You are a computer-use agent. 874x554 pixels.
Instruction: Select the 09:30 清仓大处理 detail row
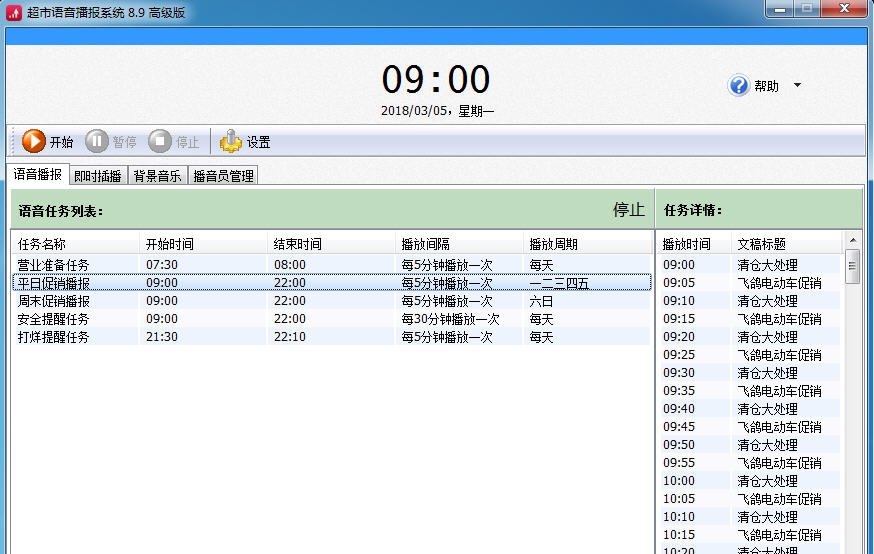[x=750, y=373]
